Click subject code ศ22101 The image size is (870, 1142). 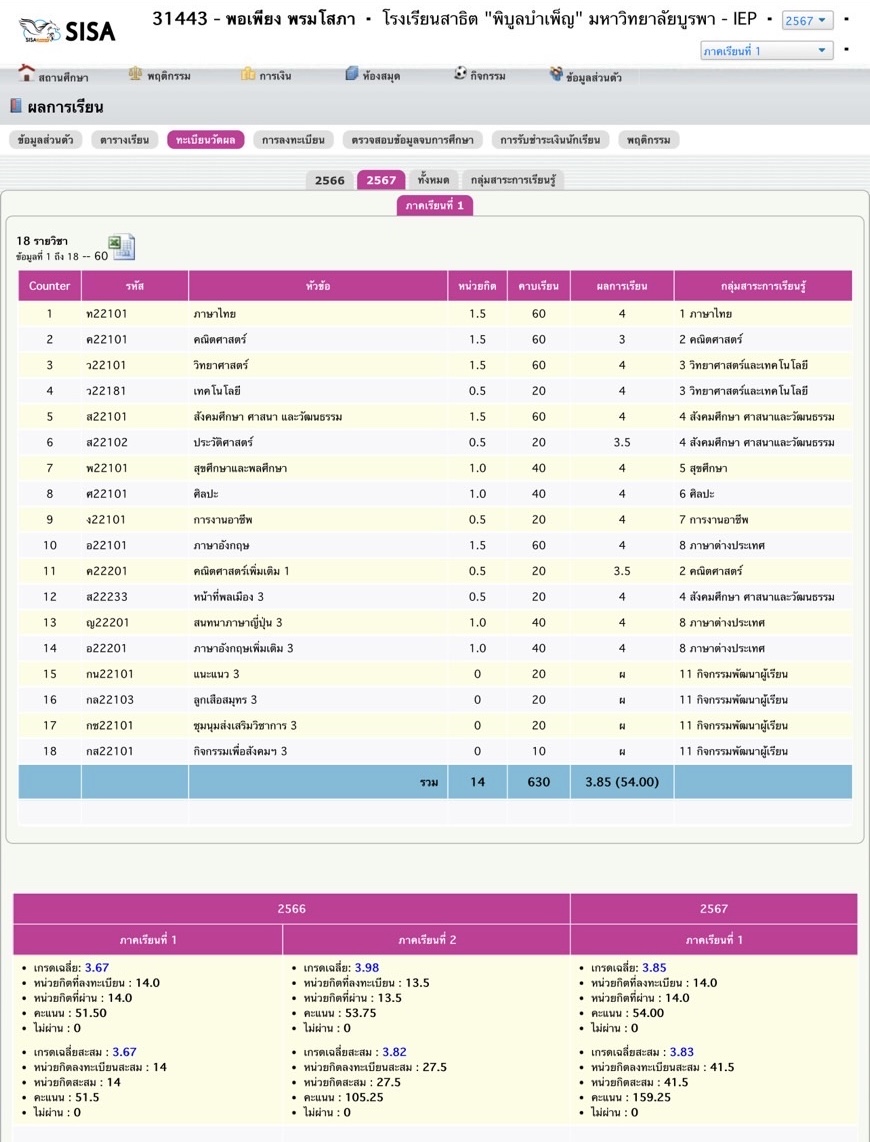coord(106,494)
